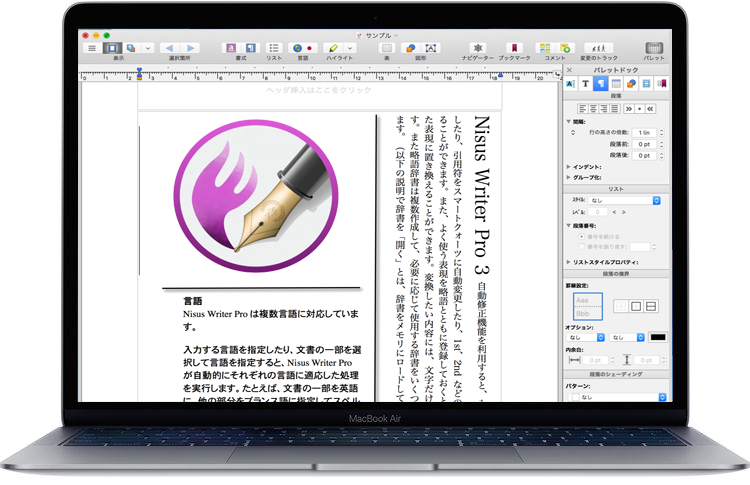750x485 pixels.
Task: Open the リスト style なし dropdown
Action: [x=625, y=200]
